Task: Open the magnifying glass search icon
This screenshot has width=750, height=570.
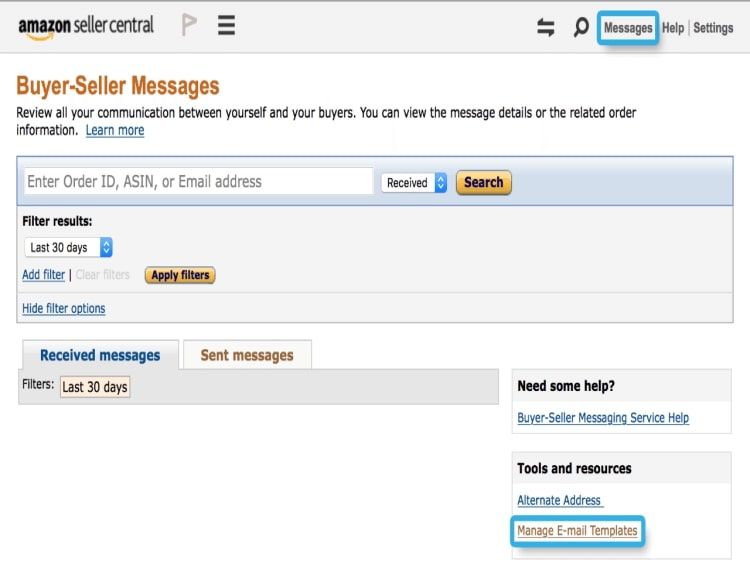Action: [581, 27]
